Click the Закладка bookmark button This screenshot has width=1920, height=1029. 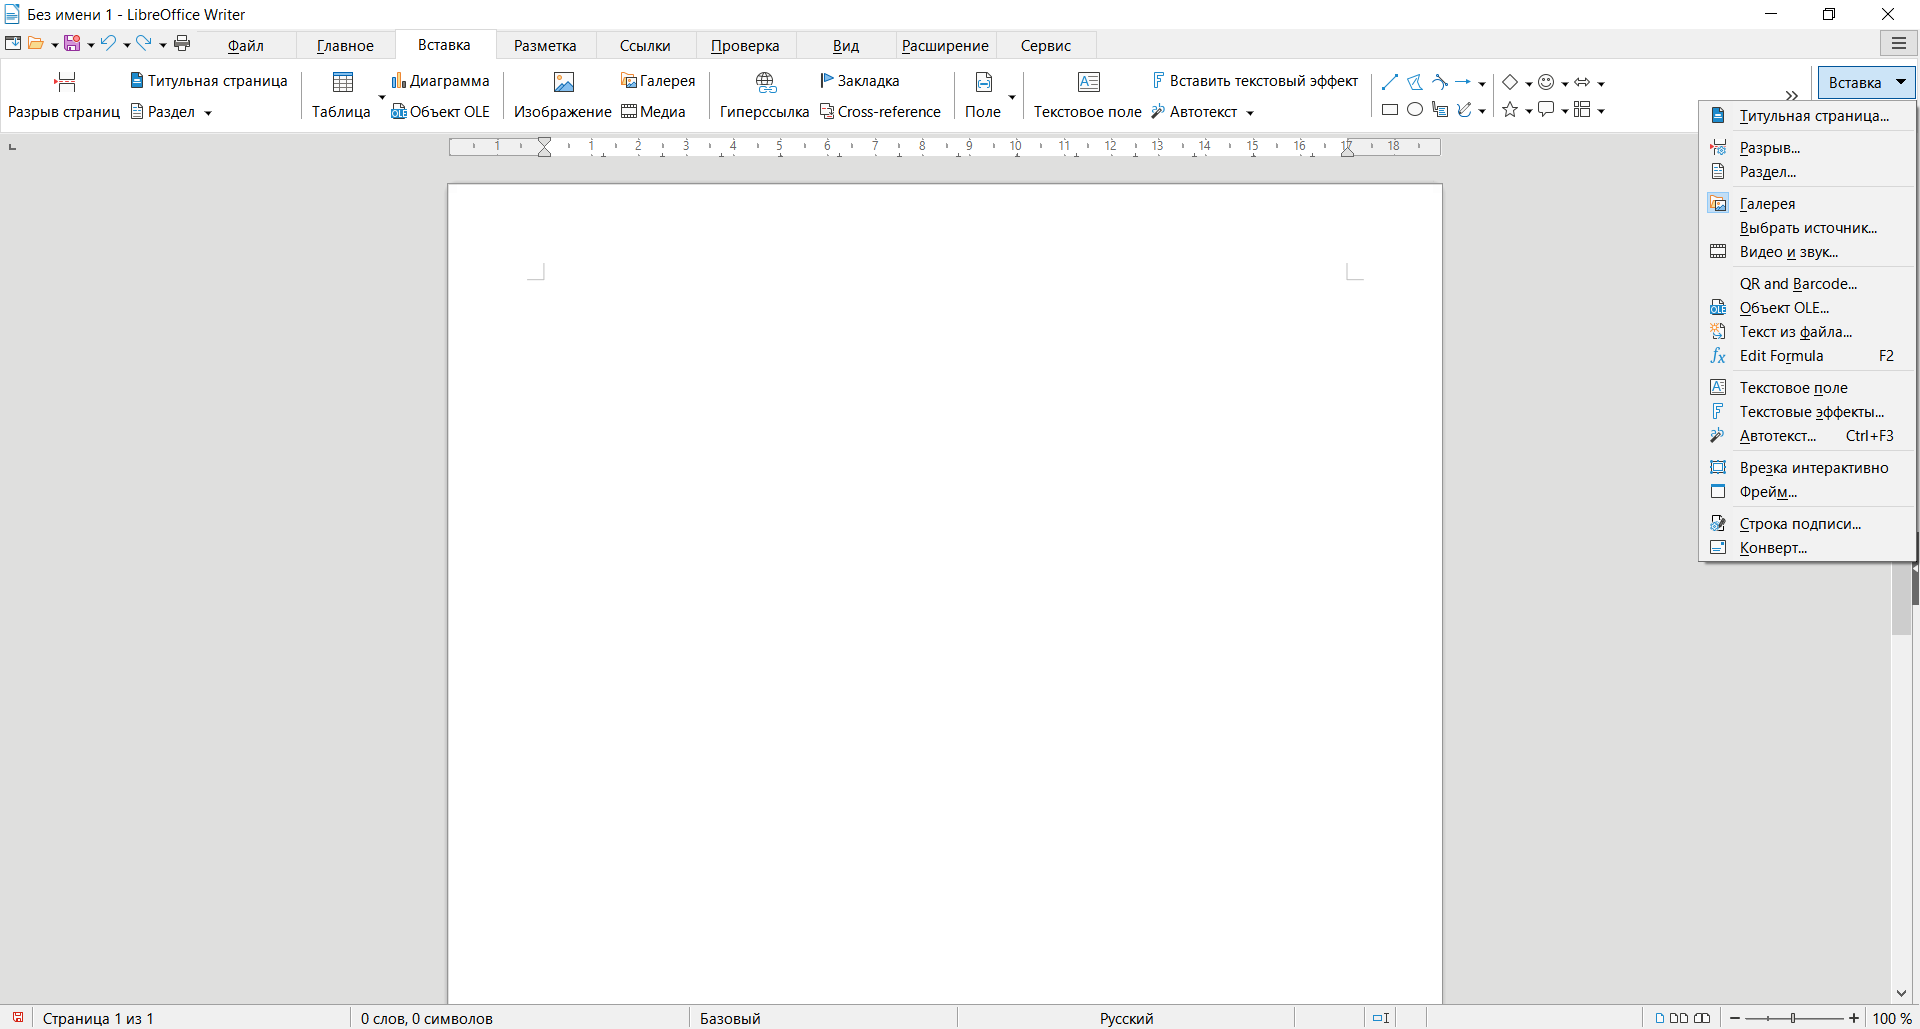pos(859,81)
